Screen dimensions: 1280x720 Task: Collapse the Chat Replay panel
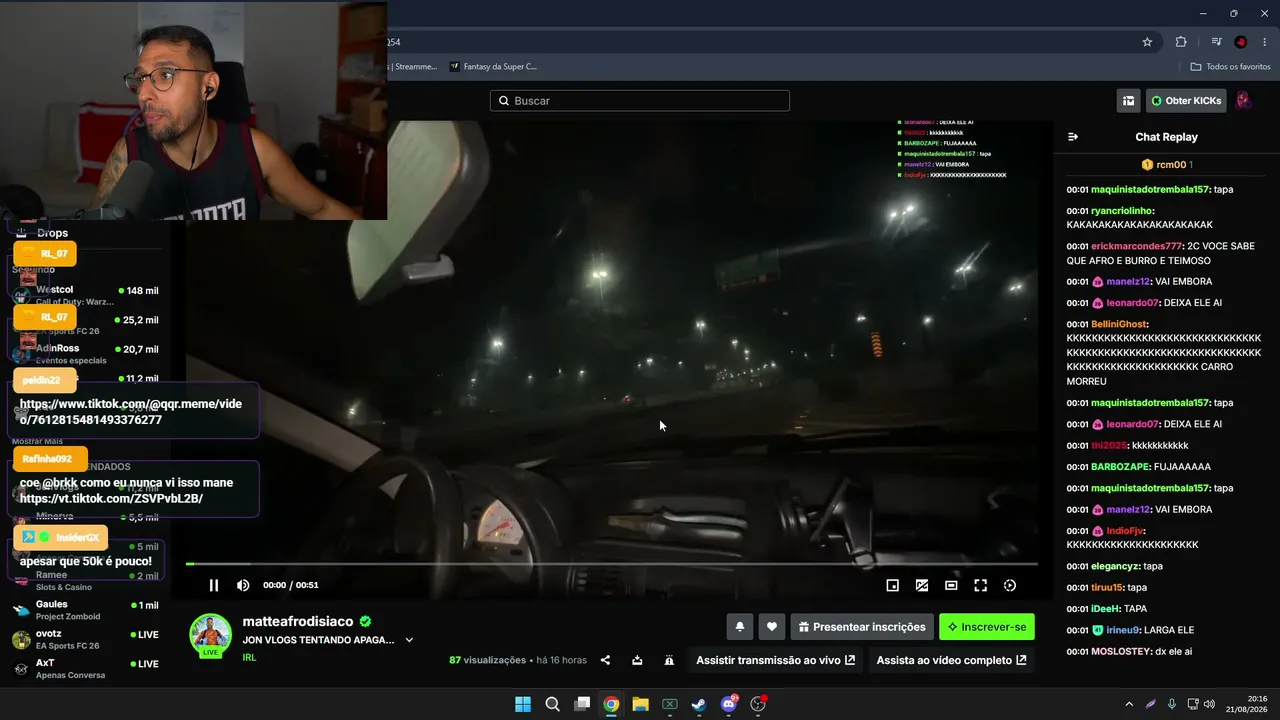coord(1073,137)
